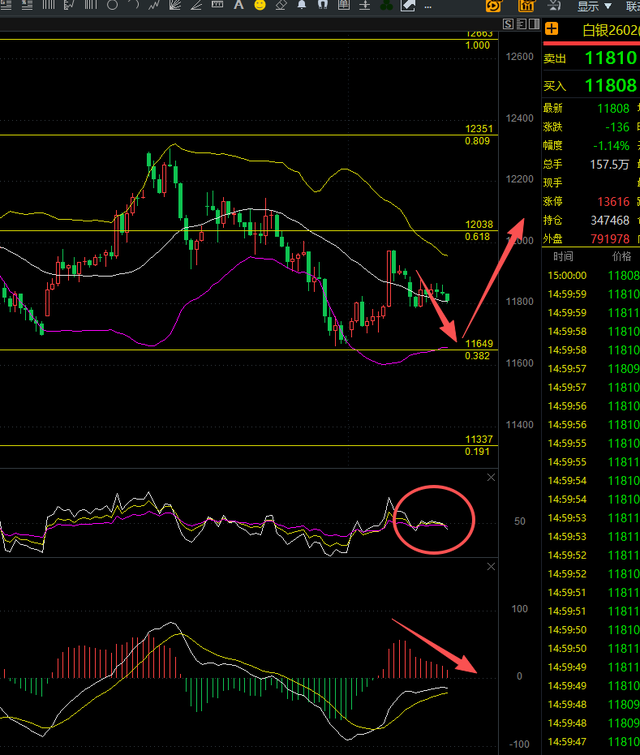Click the S icon above the chart
Image resolution: width=640 pixels, height=755 pixels.
click(x=508, y=24)
